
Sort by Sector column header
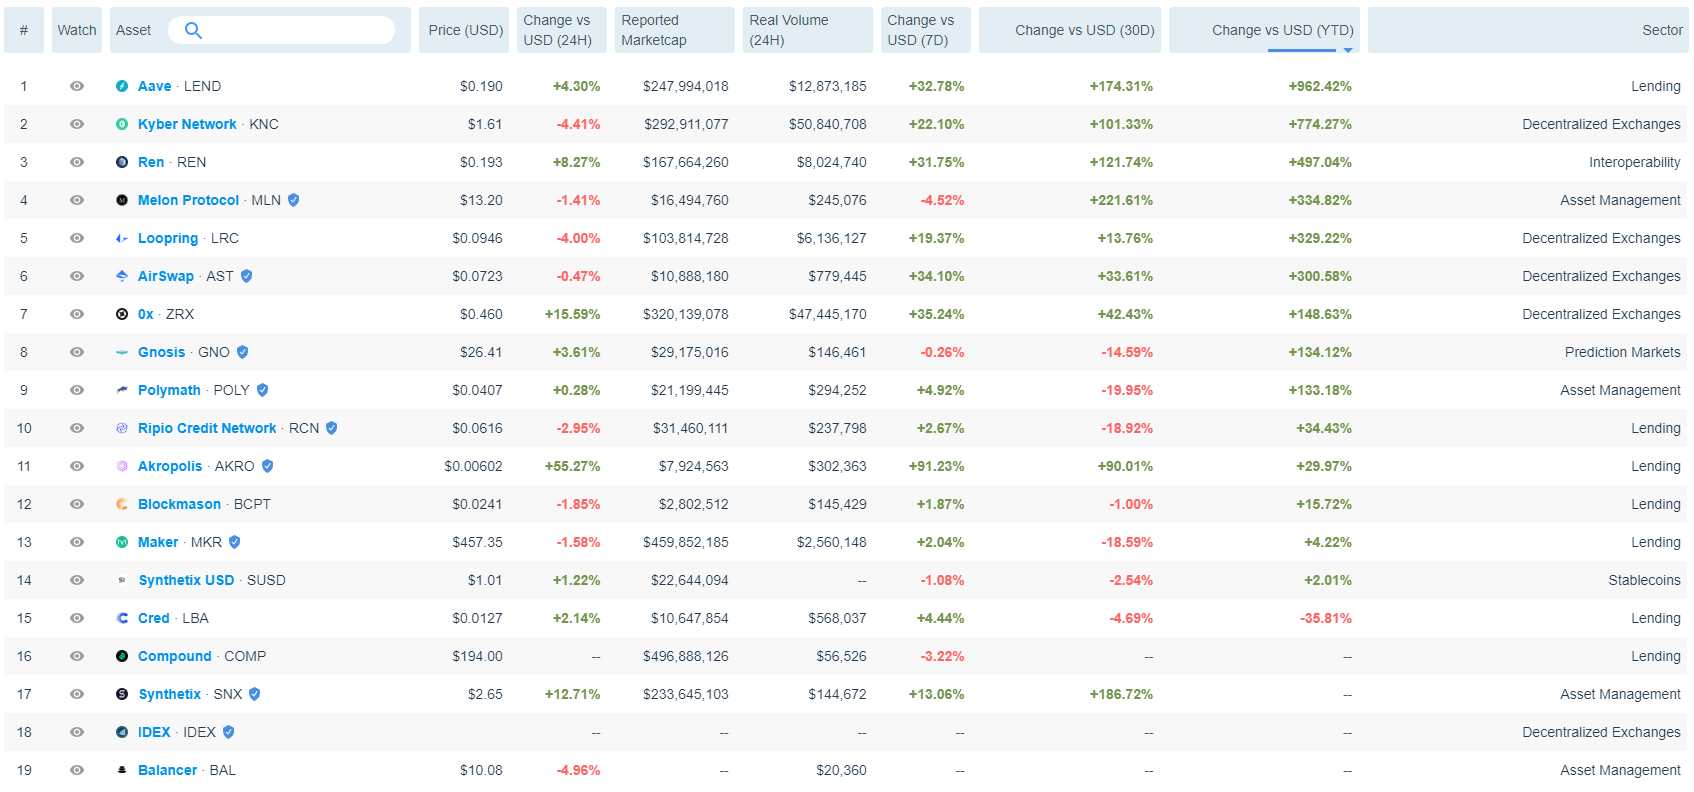1661,30
